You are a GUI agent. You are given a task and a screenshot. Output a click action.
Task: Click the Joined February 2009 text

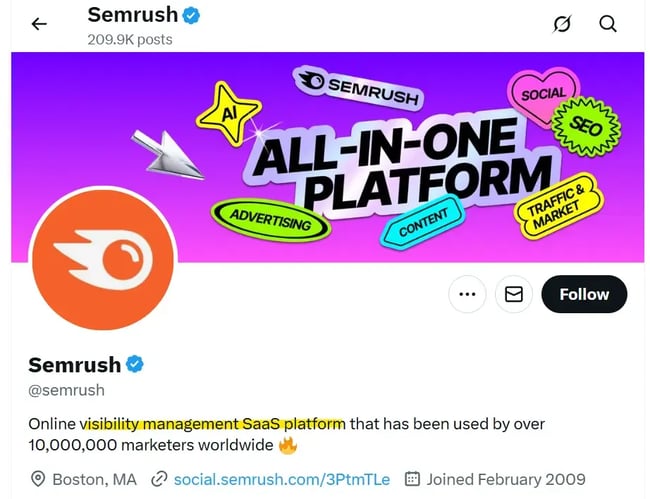point(506,479)
